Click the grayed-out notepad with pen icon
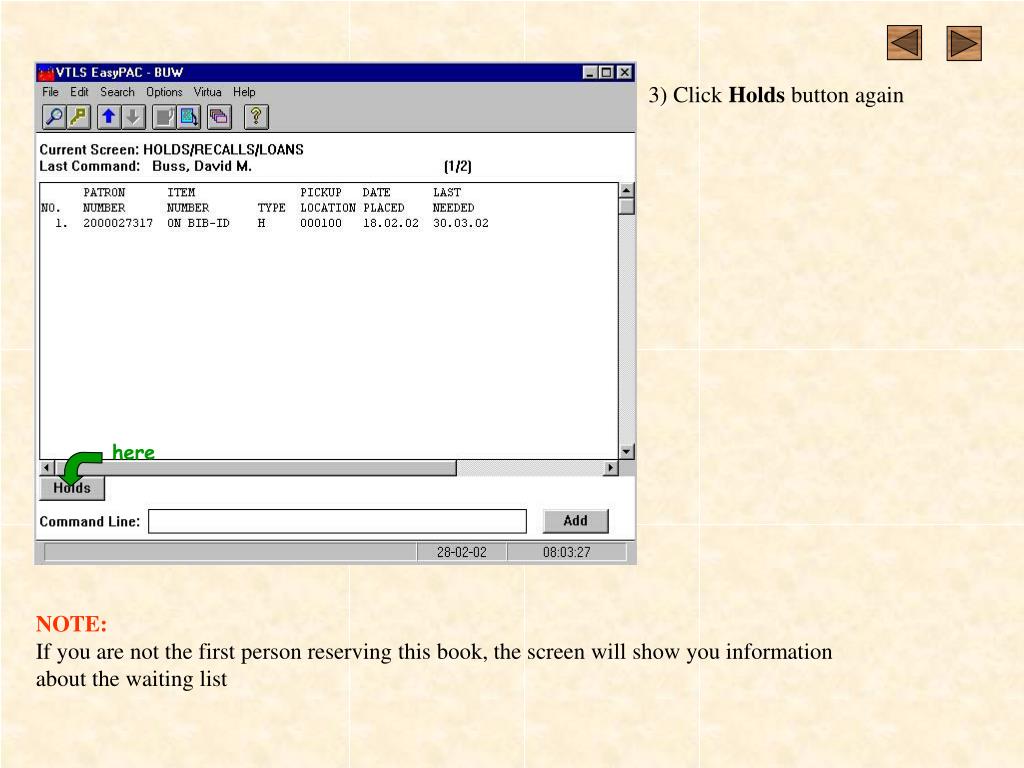Screen dimensions: 1024x768 click(x=164, y=117)
